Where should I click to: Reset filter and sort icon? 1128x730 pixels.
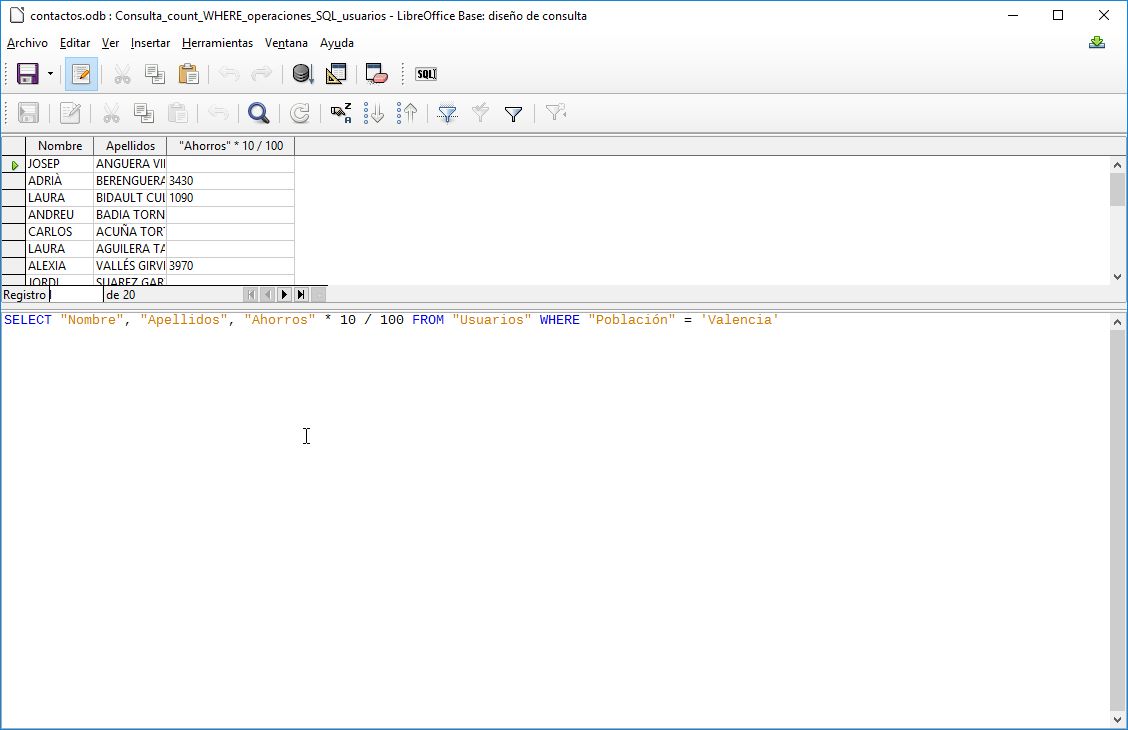pos(555,113)
